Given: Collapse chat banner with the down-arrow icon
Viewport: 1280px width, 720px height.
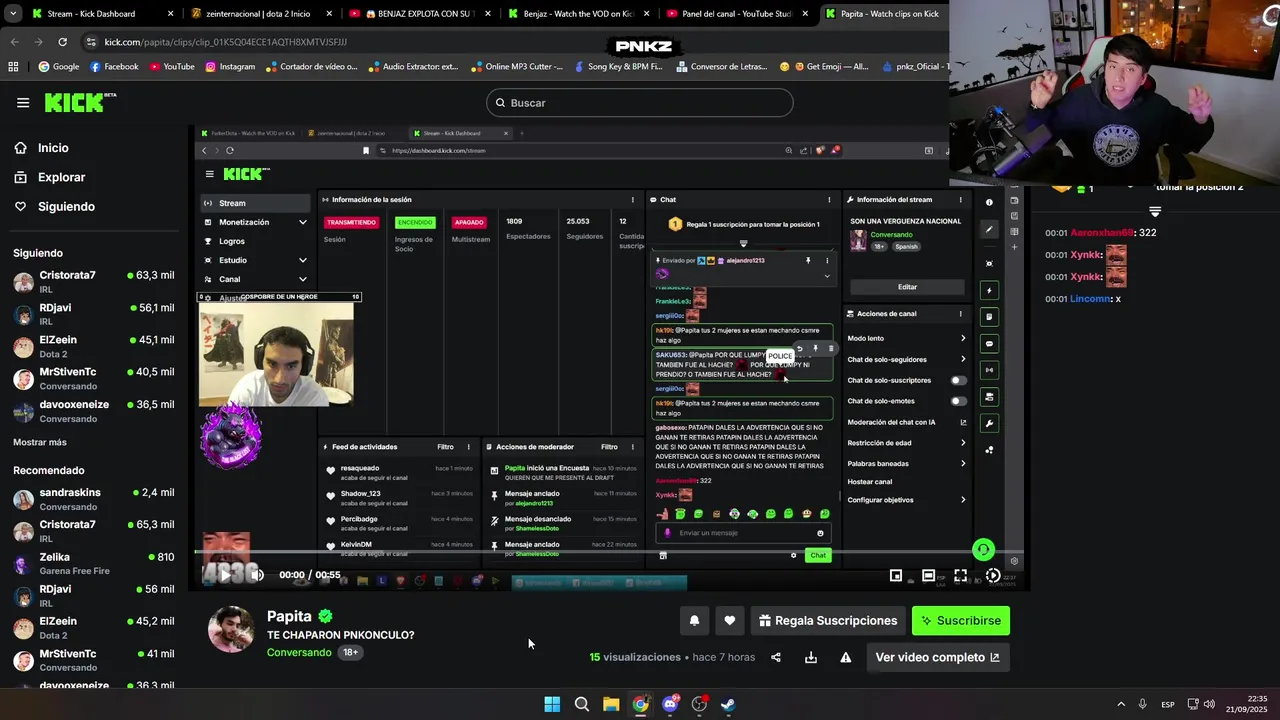Looking at the screenshot, I should (x=1155, y=211).
